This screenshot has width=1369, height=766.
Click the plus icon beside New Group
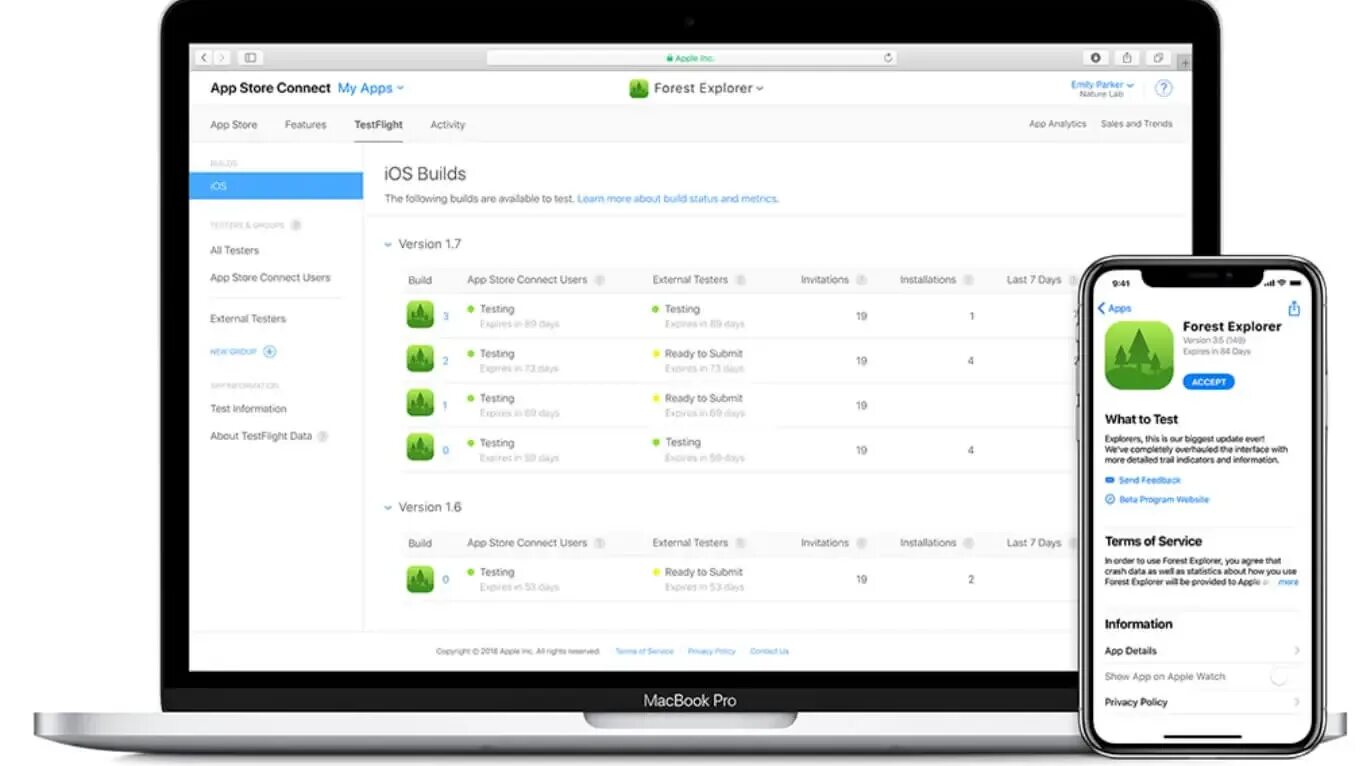[270, 352]
